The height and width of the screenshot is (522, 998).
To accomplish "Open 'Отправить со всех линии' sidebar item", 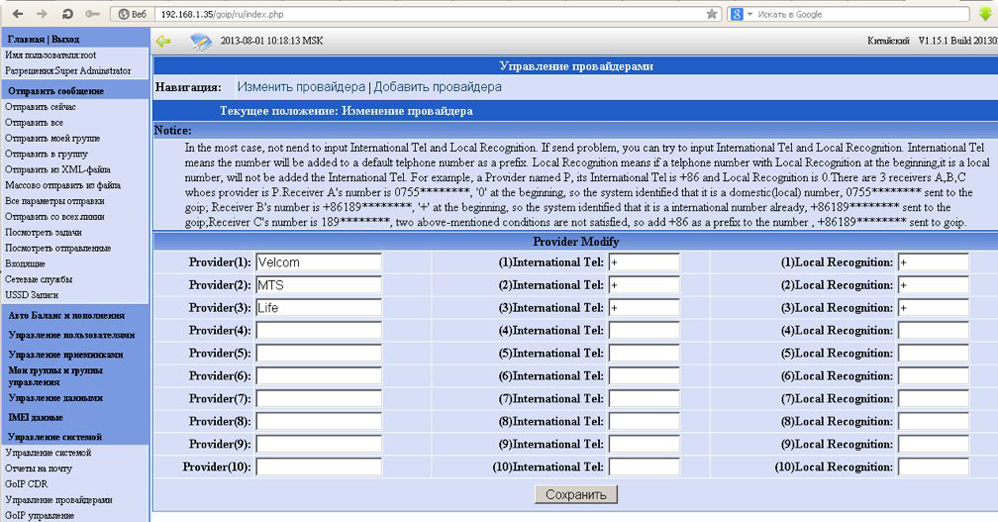I will (x=55, y=216).
